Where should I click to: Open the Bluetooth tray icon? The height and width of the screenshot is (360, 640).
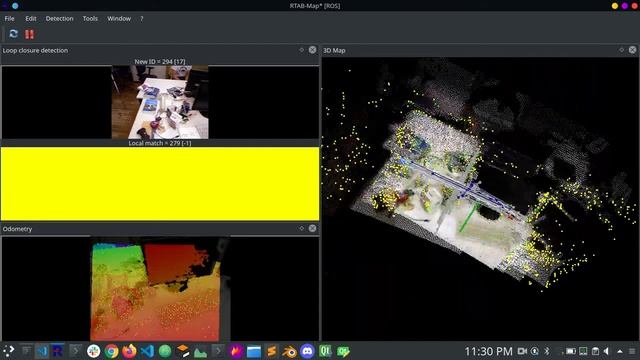[x=547, y=351]
